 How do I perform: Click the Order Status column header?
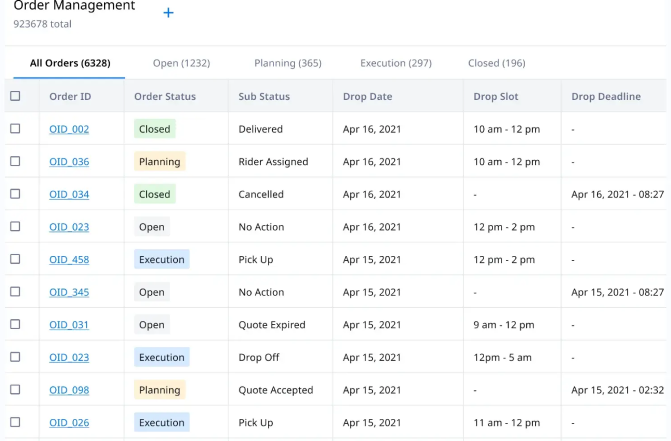click(165, 97)
